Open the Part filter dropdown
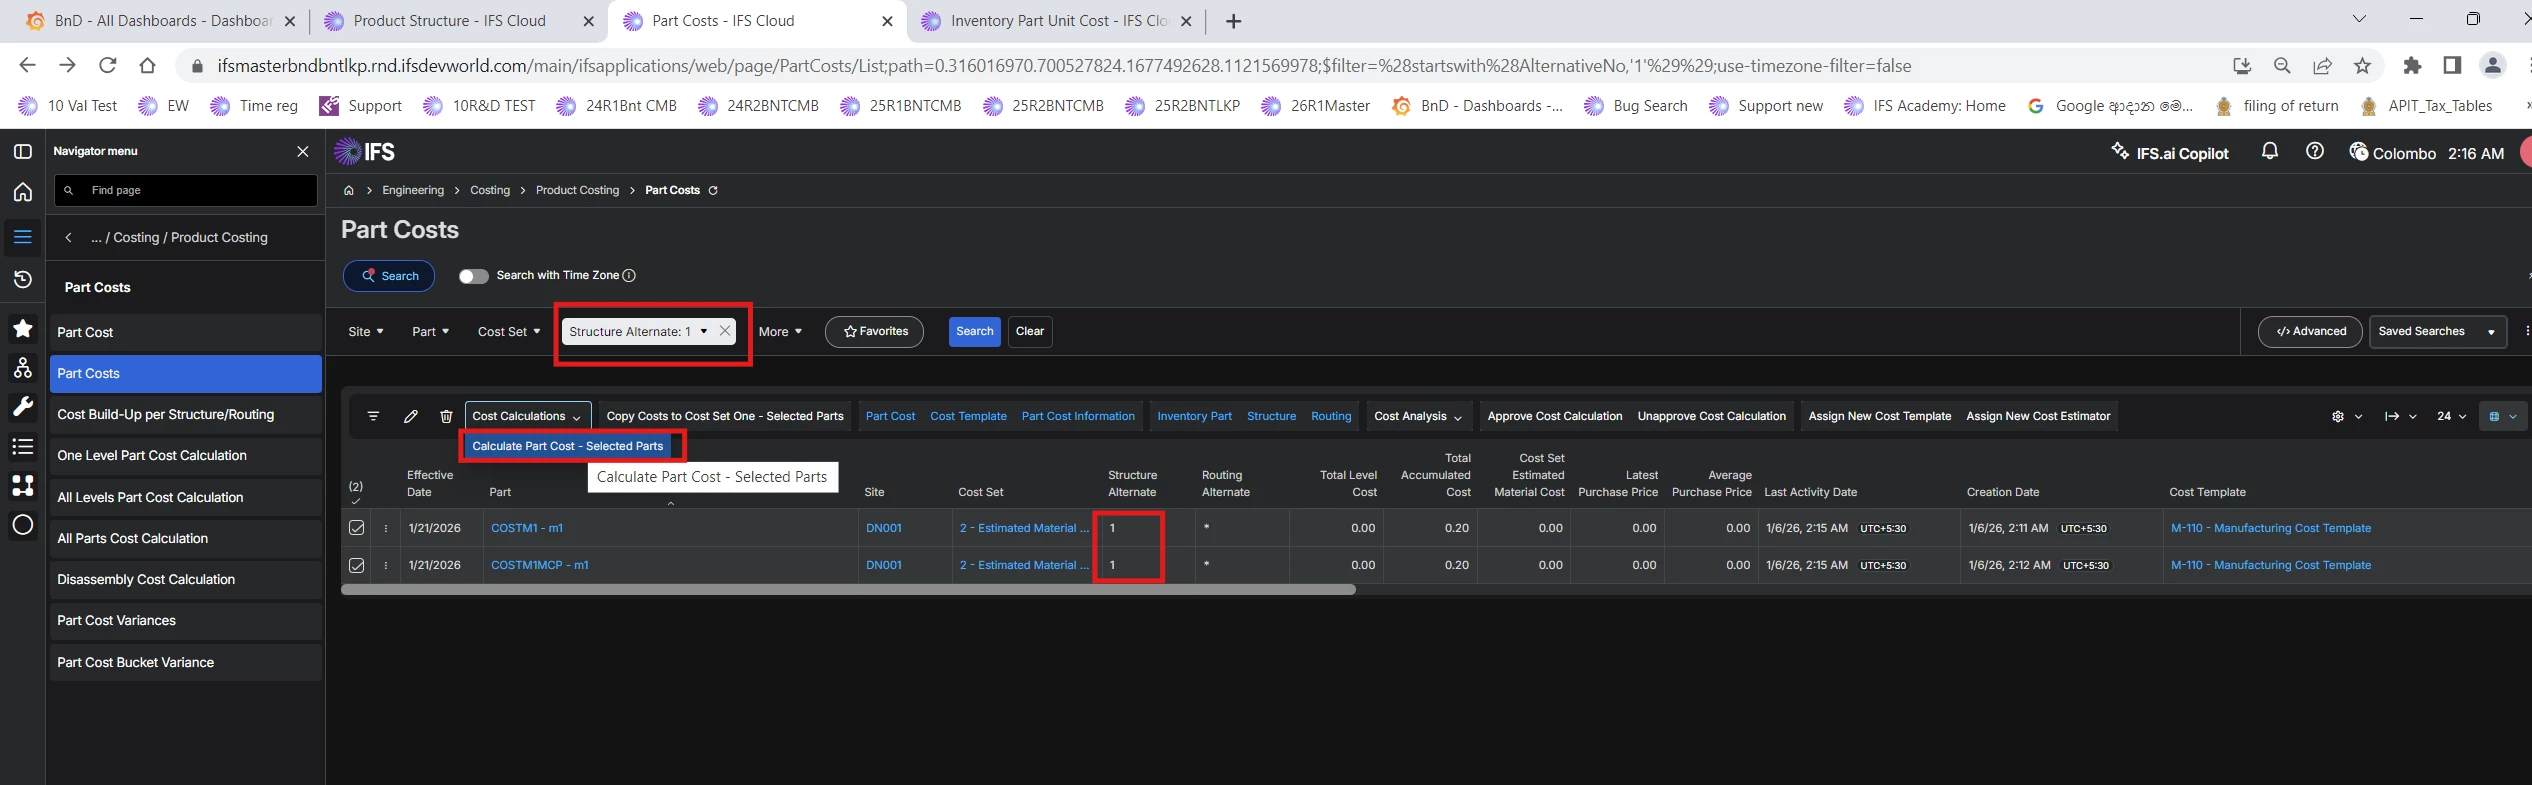Screen dimensions: 2532x785 (x=430, y=331)
